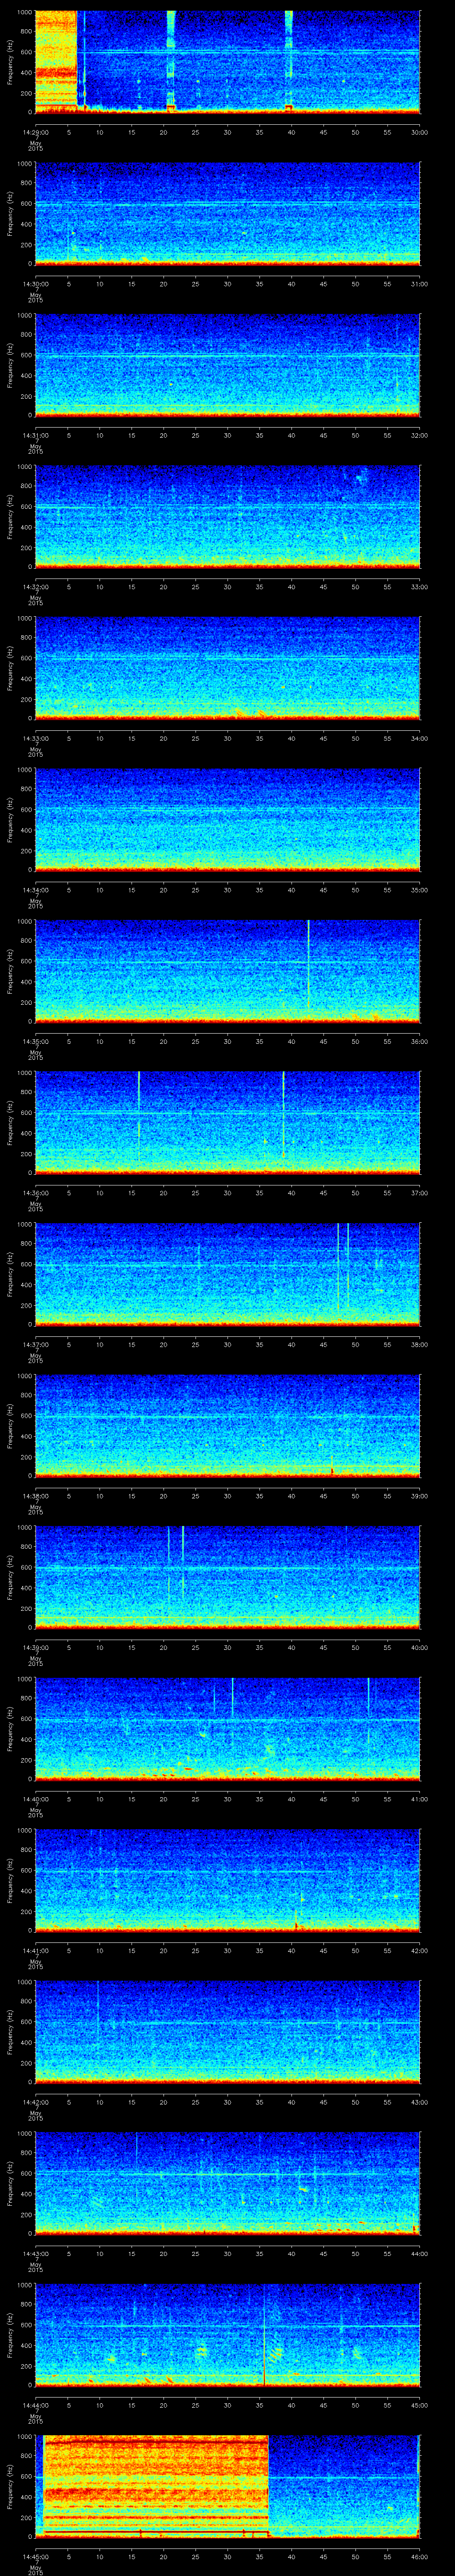Viewport: 455px width, 2576px height.
Task: Click the 14:37:00 start time label
Action: 35,1344
